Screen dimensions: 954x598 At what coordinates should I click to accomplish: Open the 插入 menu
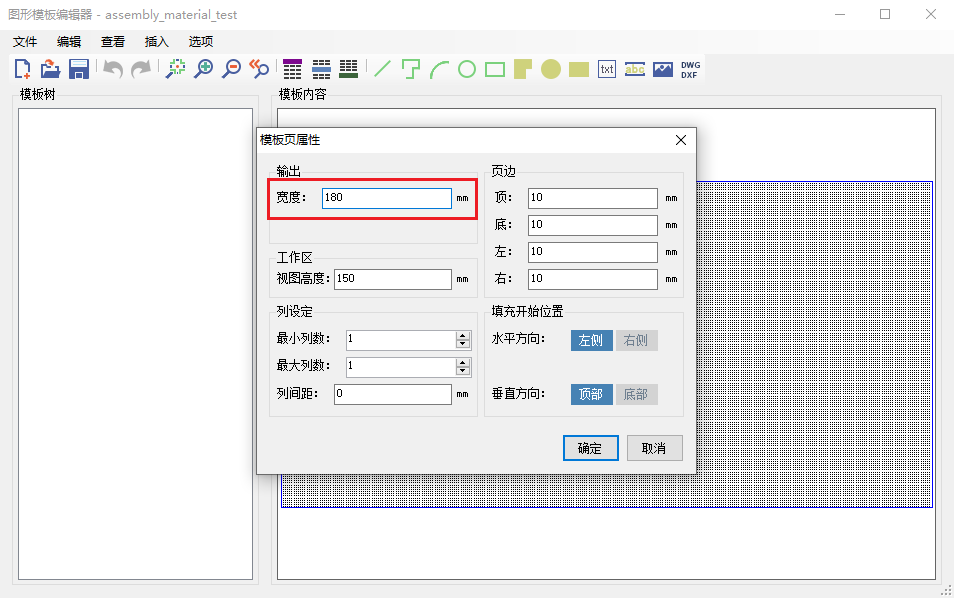(x=156, y=41)
